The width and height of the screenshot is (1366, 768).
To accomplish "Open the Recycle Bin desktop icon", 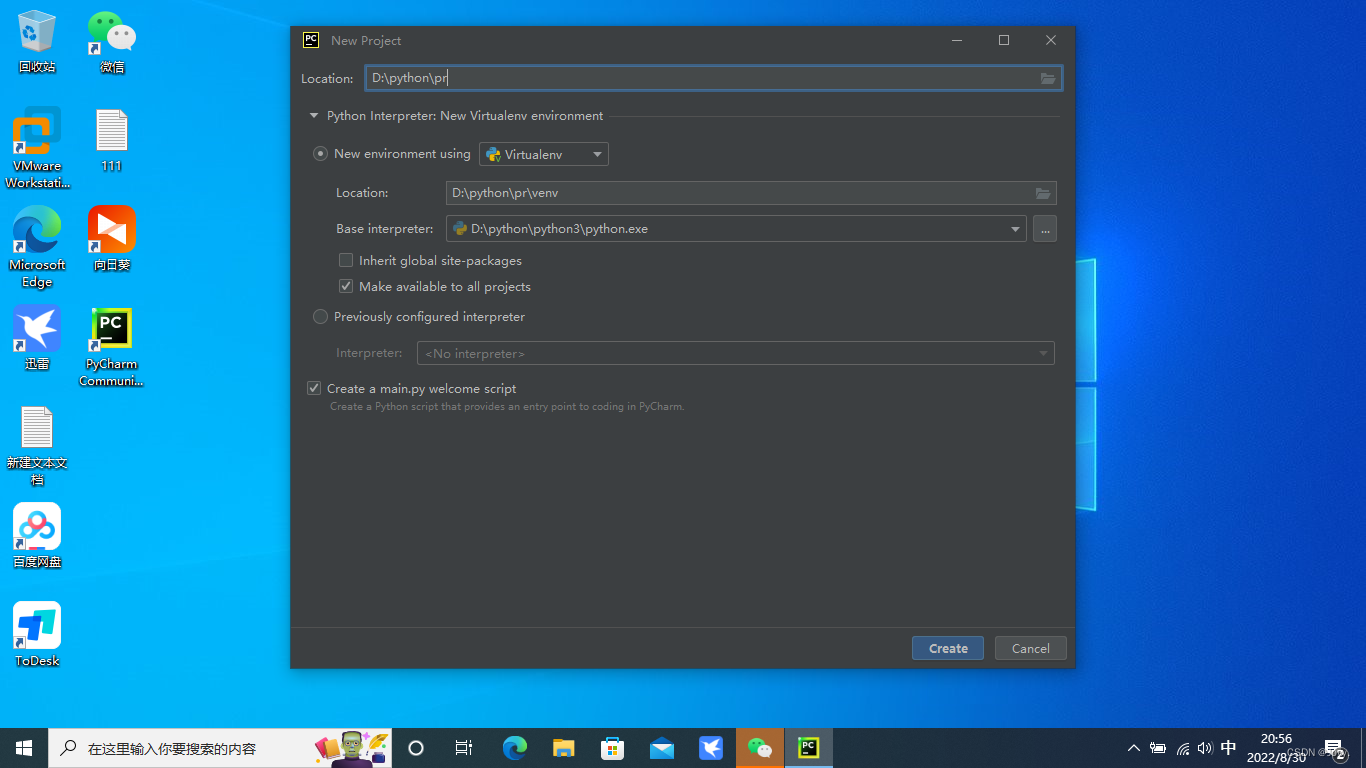I will coord(37,42).
